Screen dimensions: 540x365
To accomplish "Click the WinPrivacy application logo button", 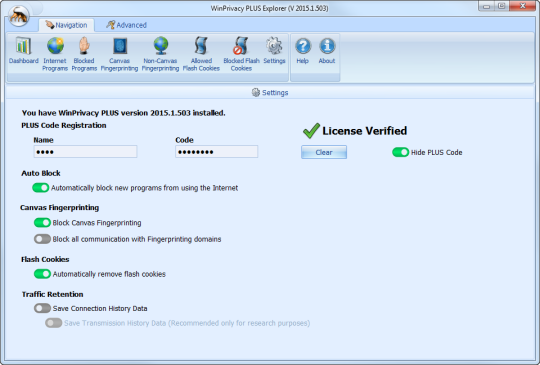I will tap(19, 15).
